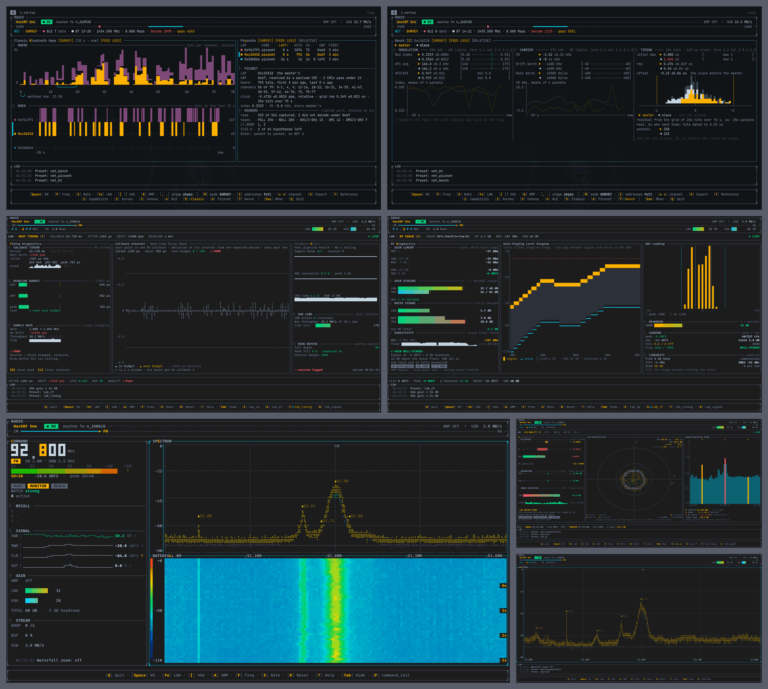The height and width of the screenshot is (689, 768).
Task: Click 0xc3d318 label in WHEN timeline
Action: (25, 134)
